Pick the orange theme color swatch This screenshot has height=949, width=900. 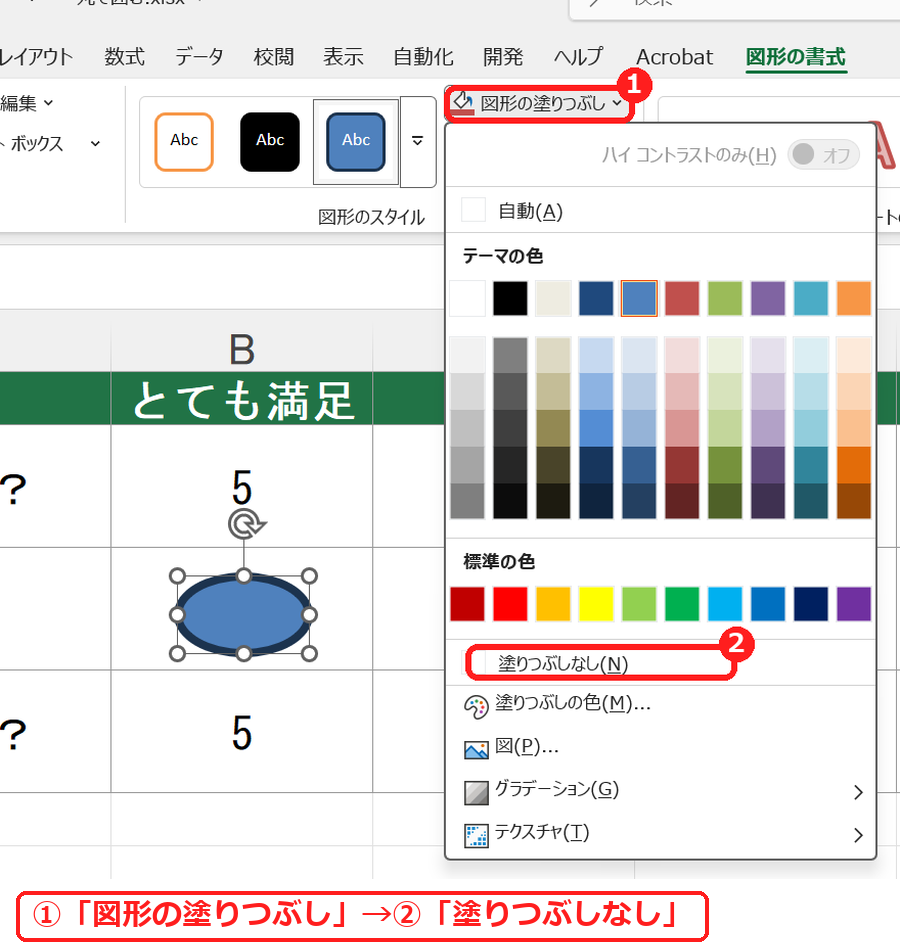(x=854, y=298)
